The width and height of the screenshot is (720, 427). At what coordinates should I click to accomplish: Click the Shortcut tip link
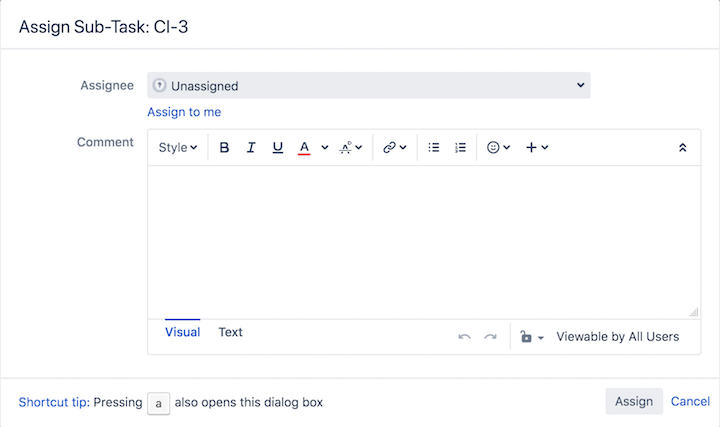point(54,402)
